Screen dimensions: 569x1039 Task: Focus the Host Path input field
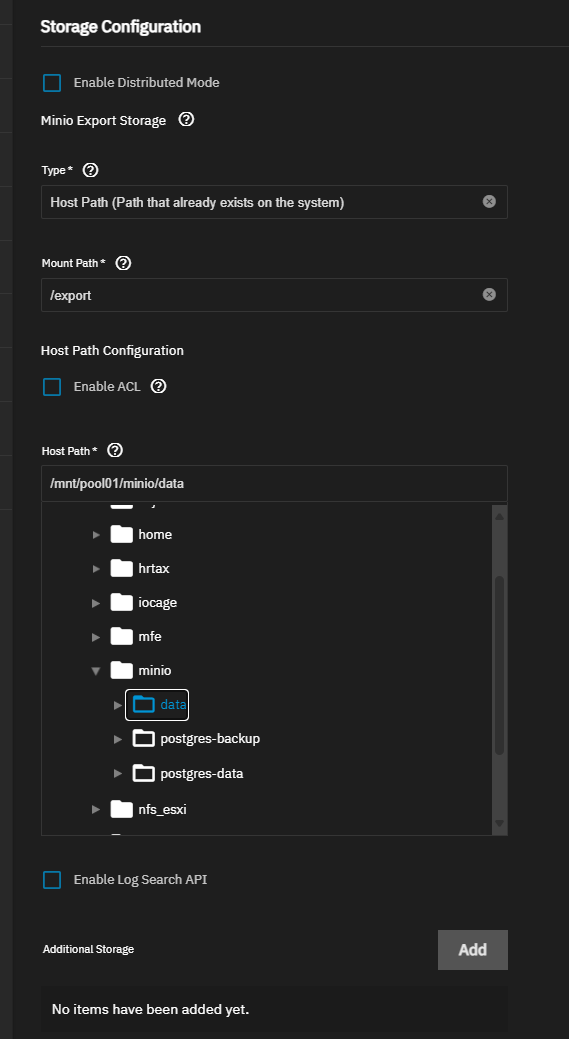[274, 484]
